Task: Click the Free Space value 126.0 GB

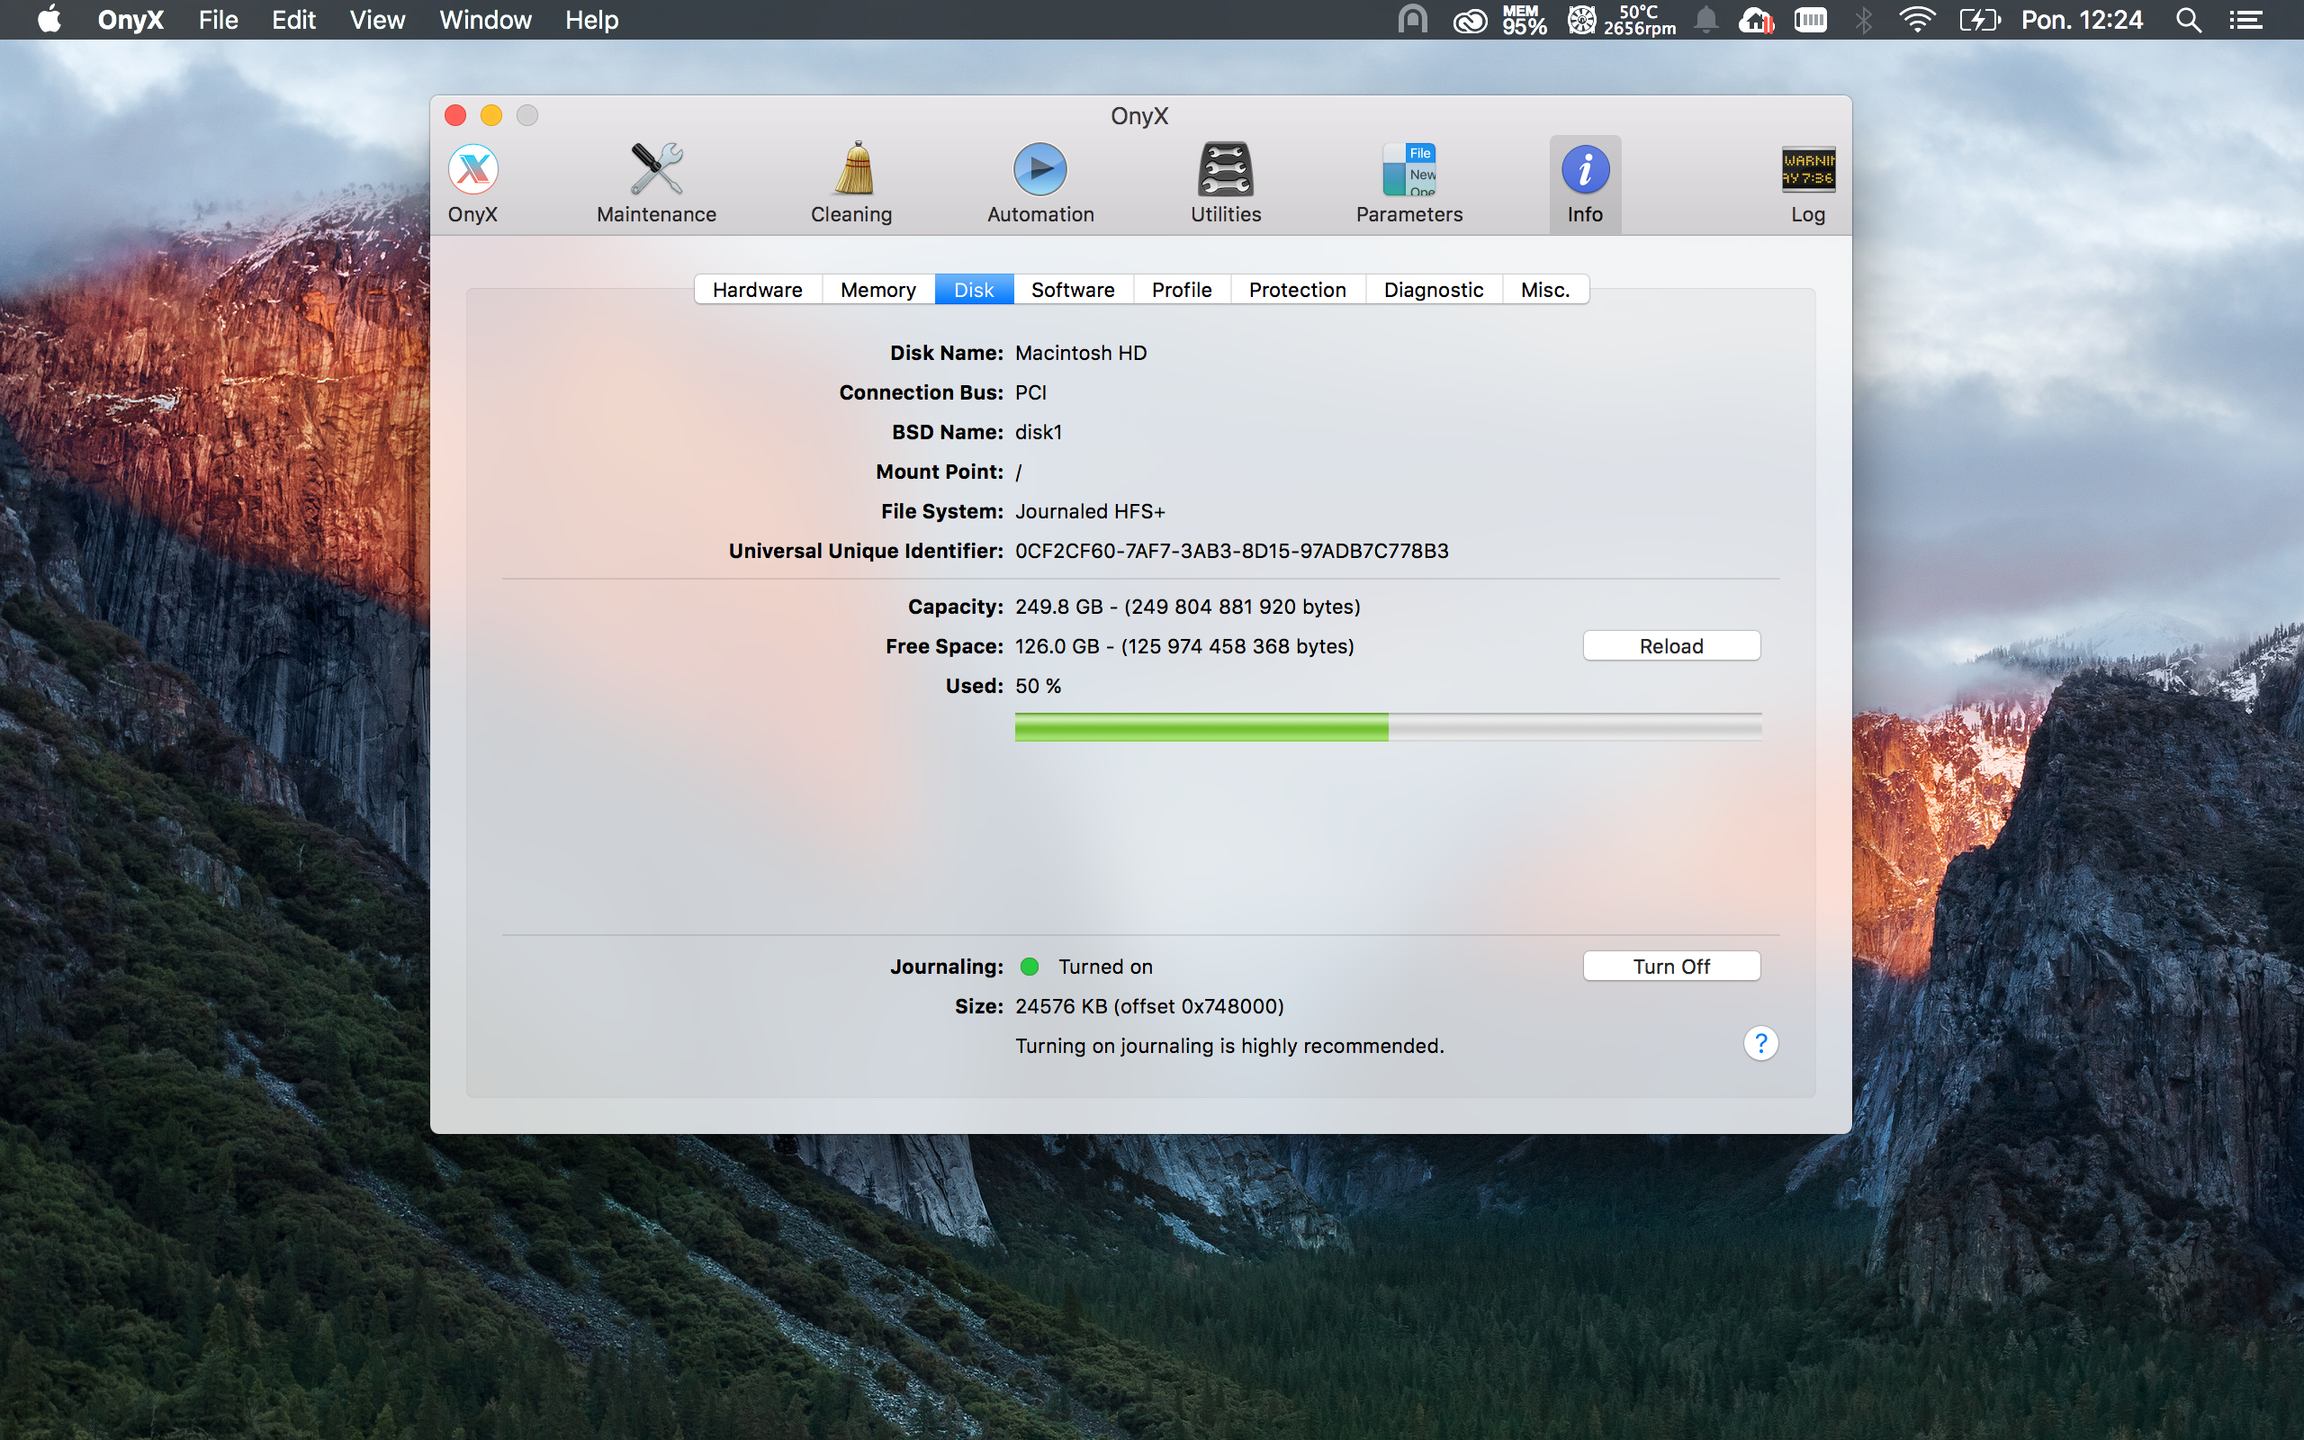Action: pos(1185,646)
